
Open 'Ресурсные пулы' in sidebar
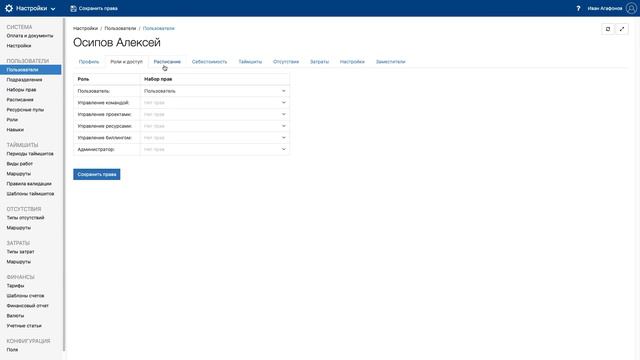pyautogui.click(x=25, y=110)
